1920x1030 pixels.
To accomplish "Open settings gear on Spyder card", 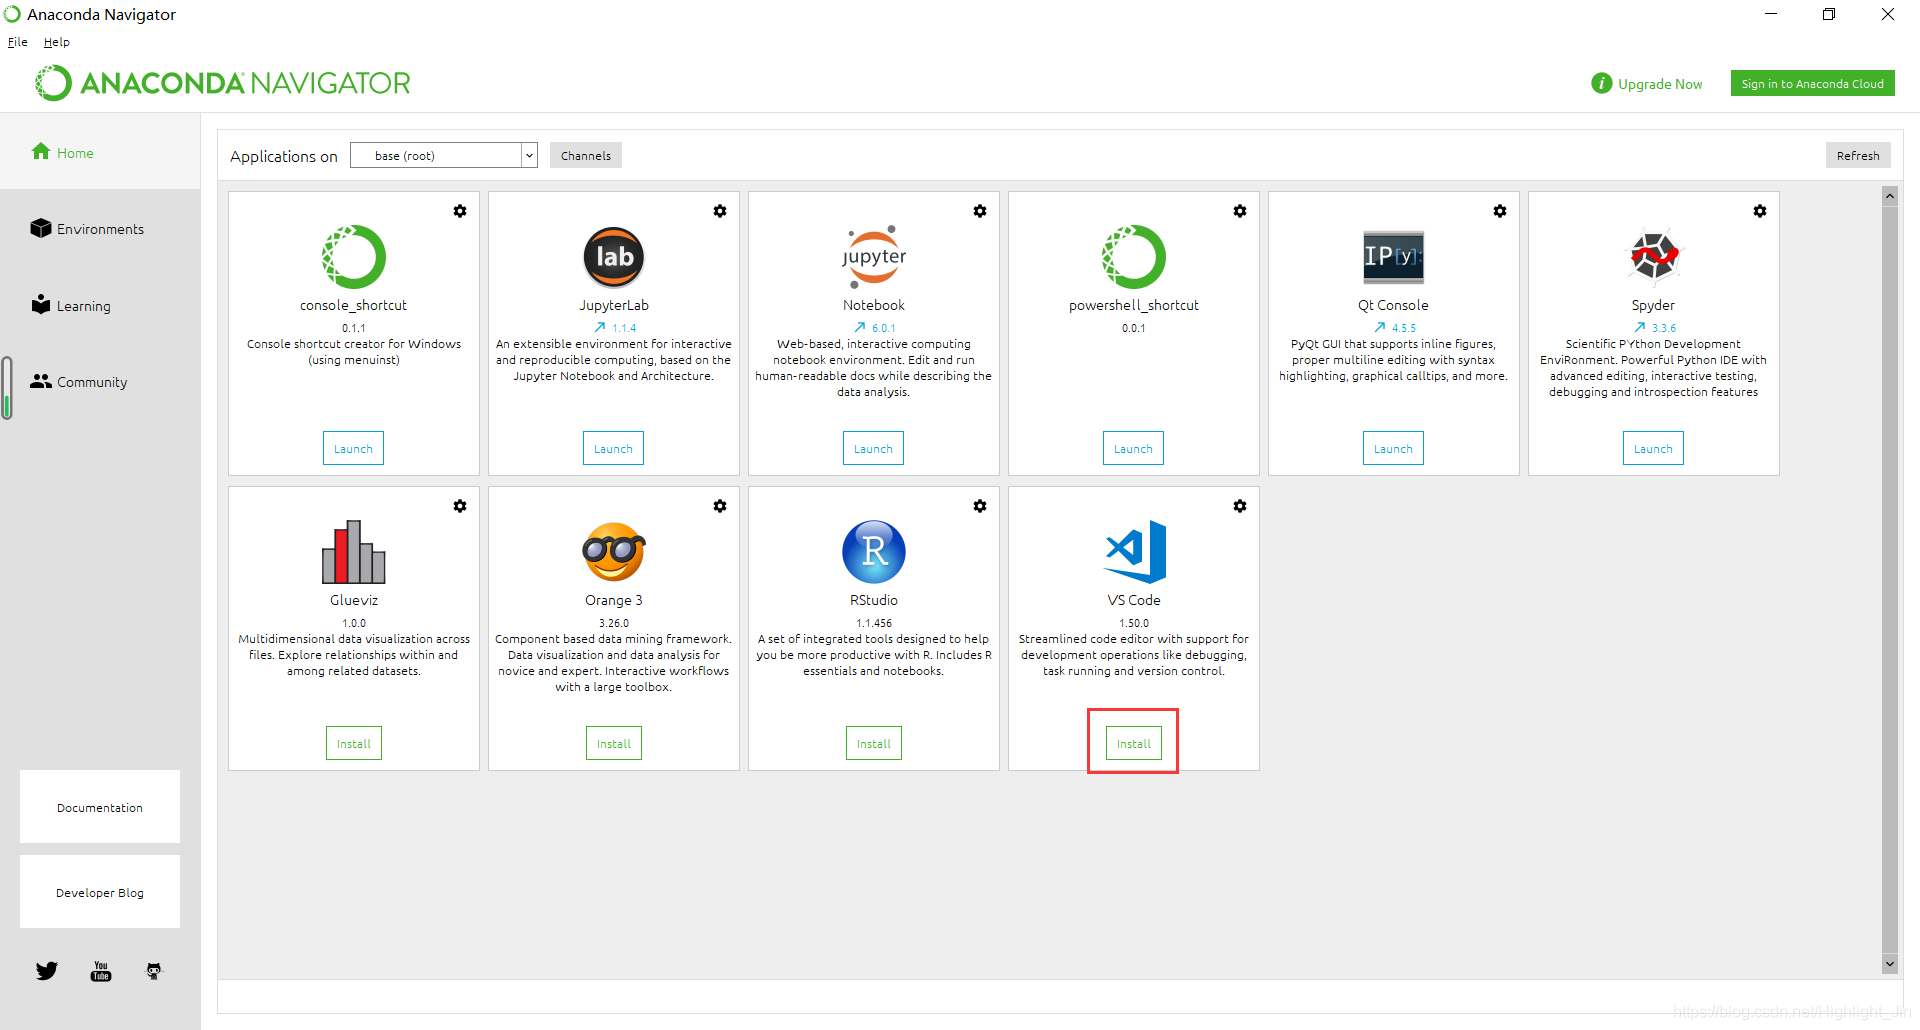I will click(x=1760, y=211).
